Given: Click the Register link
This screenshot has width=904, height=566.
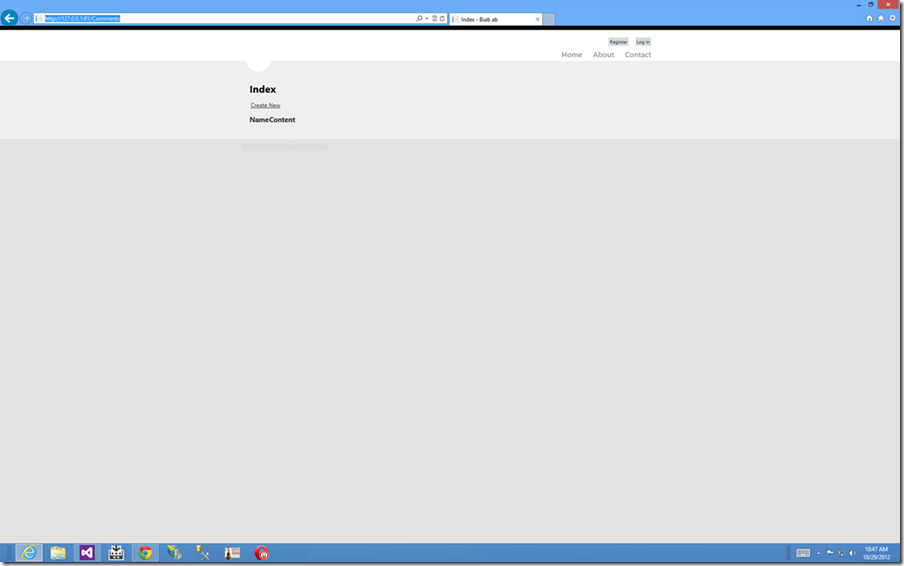Looking at the screenshot, I should tap(618, 41).
